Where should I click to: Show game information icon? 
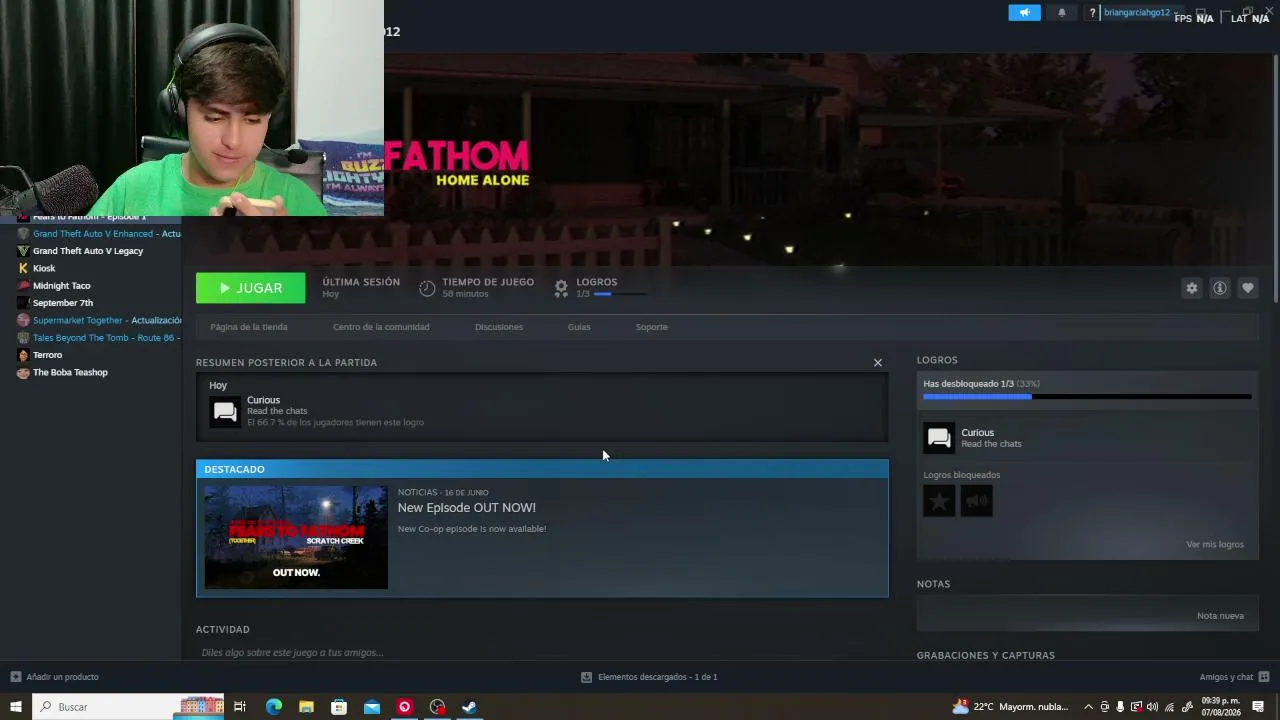(x=1220, y=288)
